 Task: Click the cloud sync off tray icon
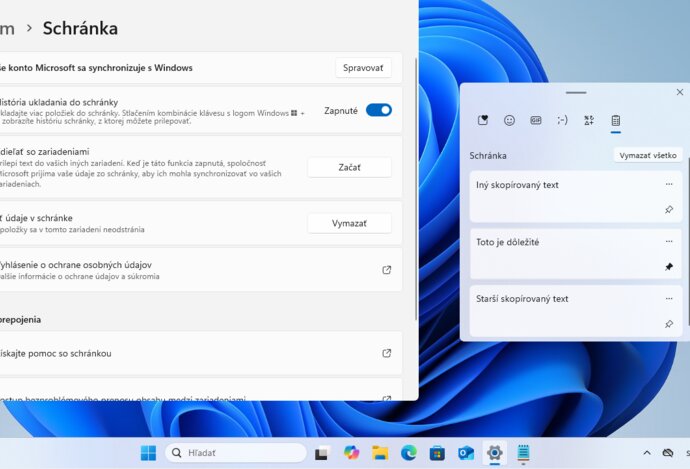(668, 453)
